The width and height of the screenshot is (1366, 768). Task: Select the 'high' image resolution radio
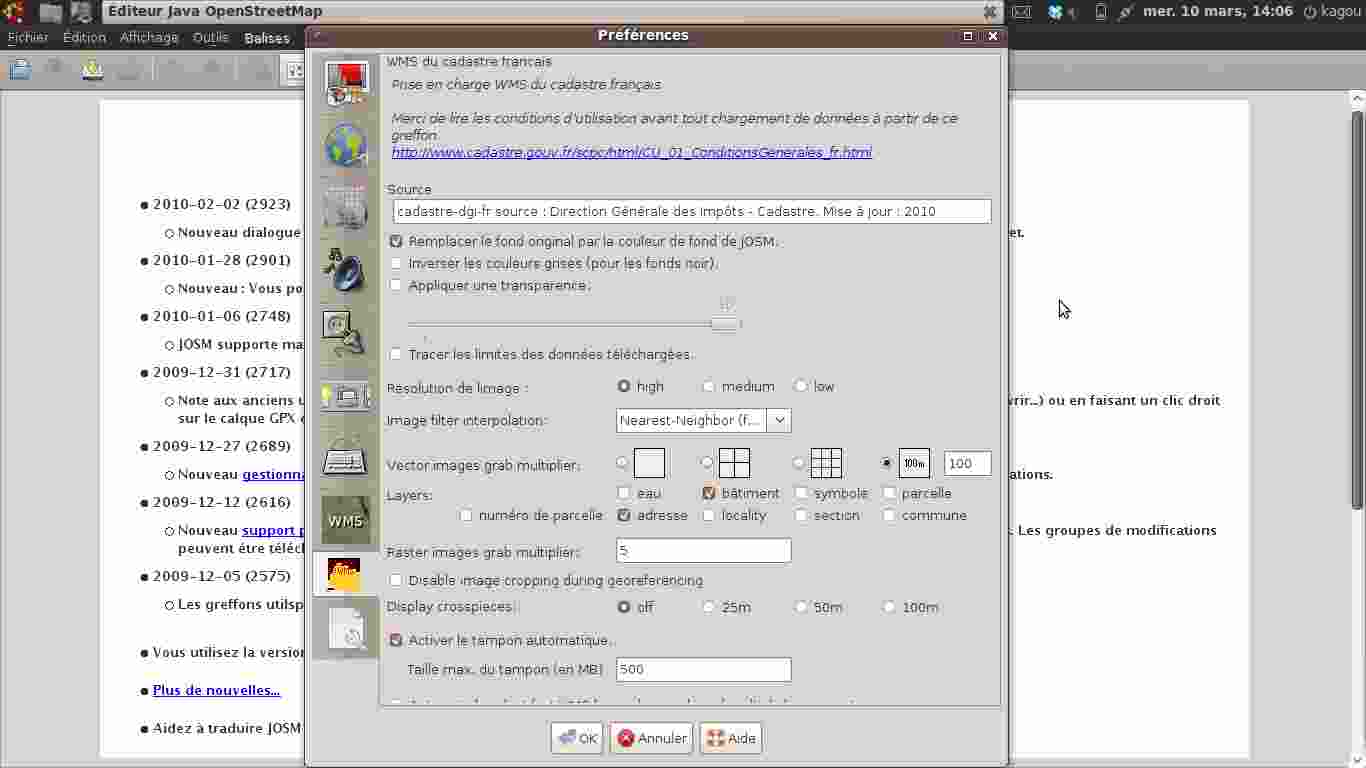coord(624,386)
